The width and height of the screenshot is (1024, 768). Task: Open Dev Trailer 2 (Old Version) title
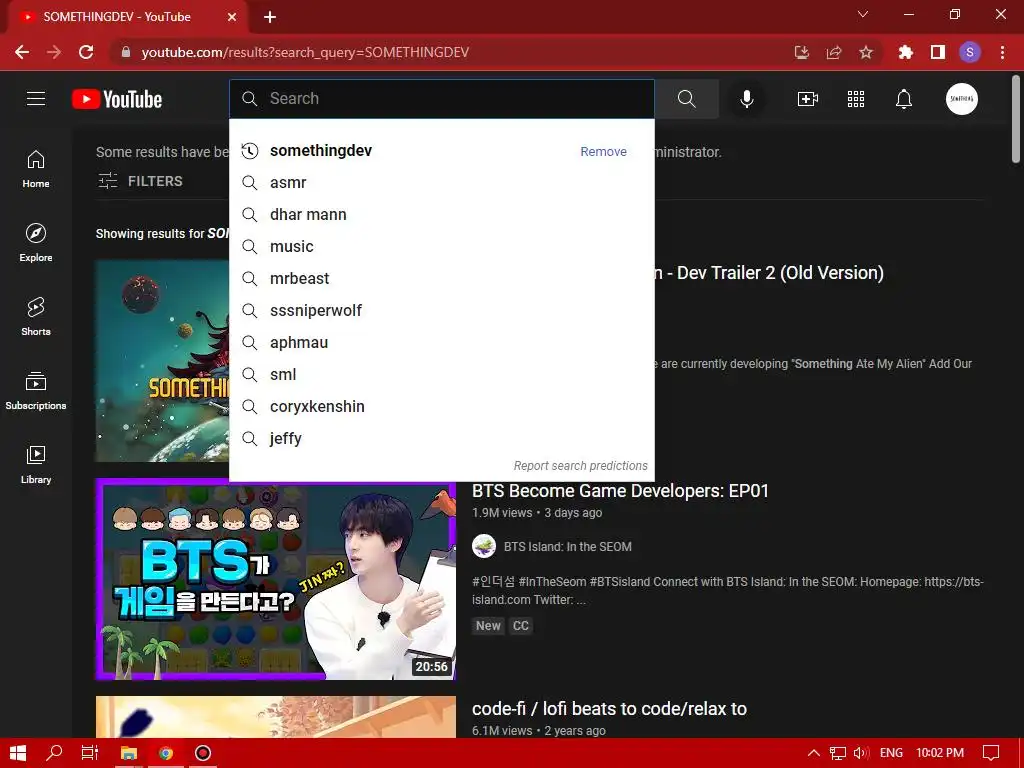click(x=769, y=273)
